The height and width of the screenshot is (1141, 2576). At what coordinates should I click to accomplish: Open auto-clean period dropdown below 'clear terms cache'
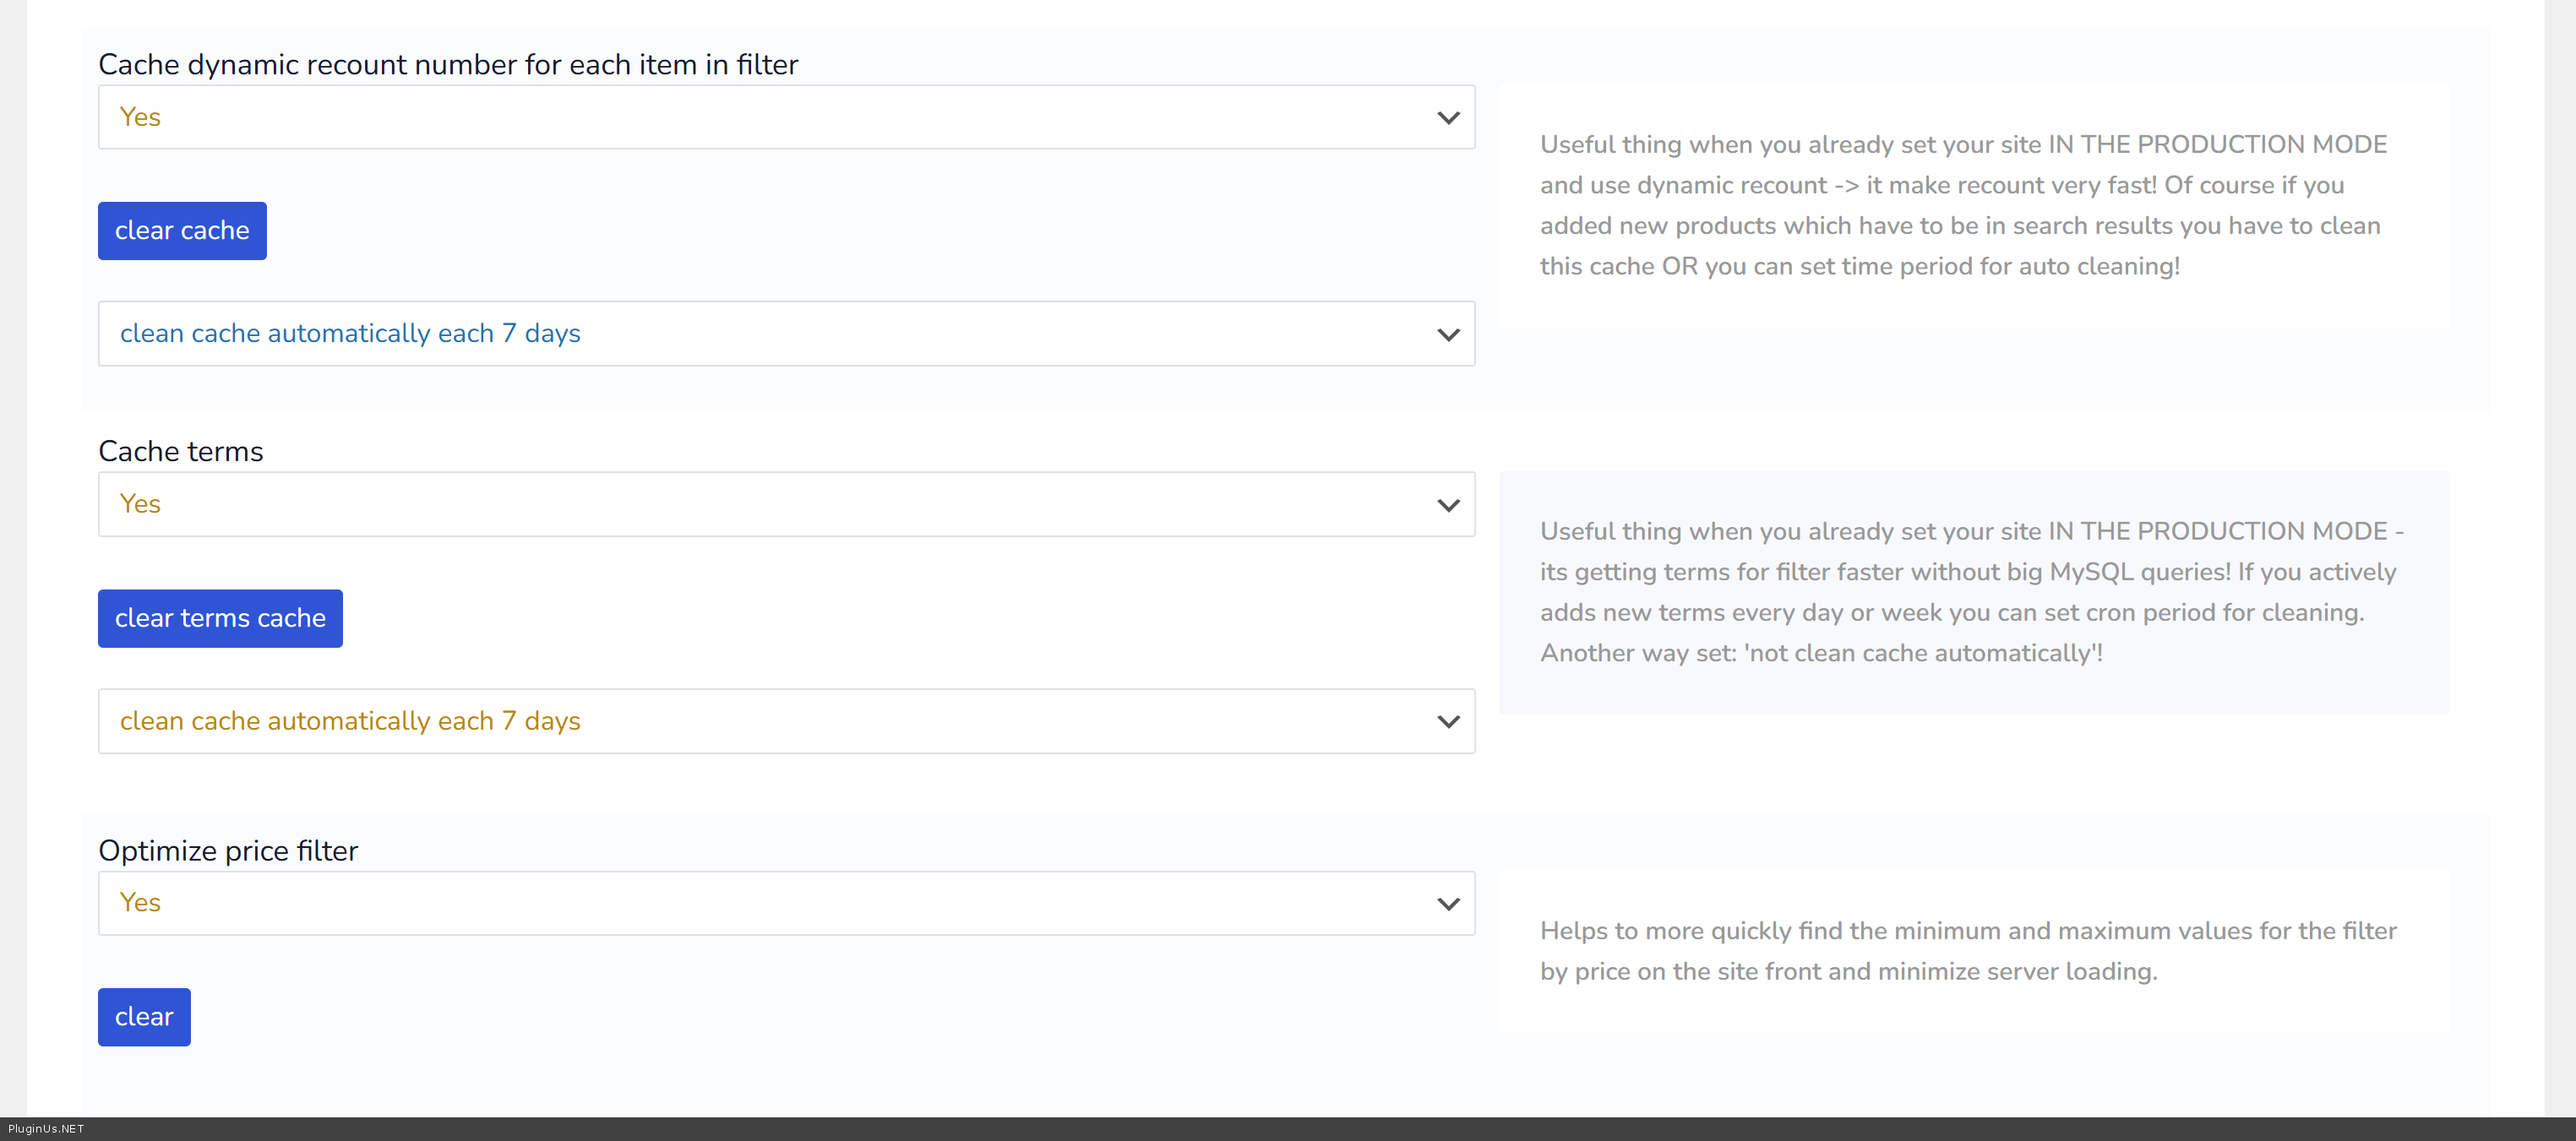point(786,721)
